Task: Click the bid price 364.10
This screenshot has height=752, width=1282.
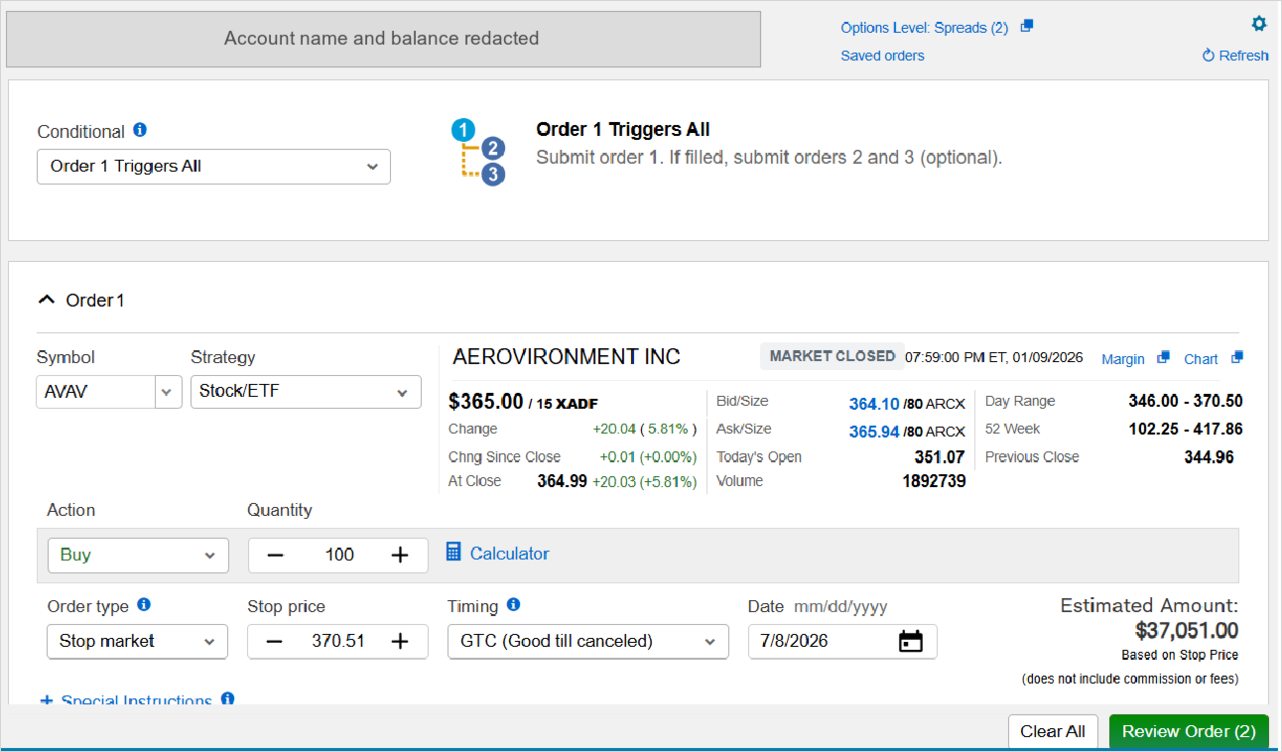Action: (x=874, y=404)
